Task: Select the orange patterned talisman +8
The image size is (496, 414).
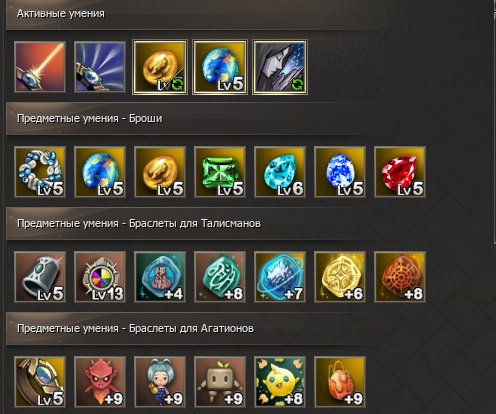Action: point(400,277)
